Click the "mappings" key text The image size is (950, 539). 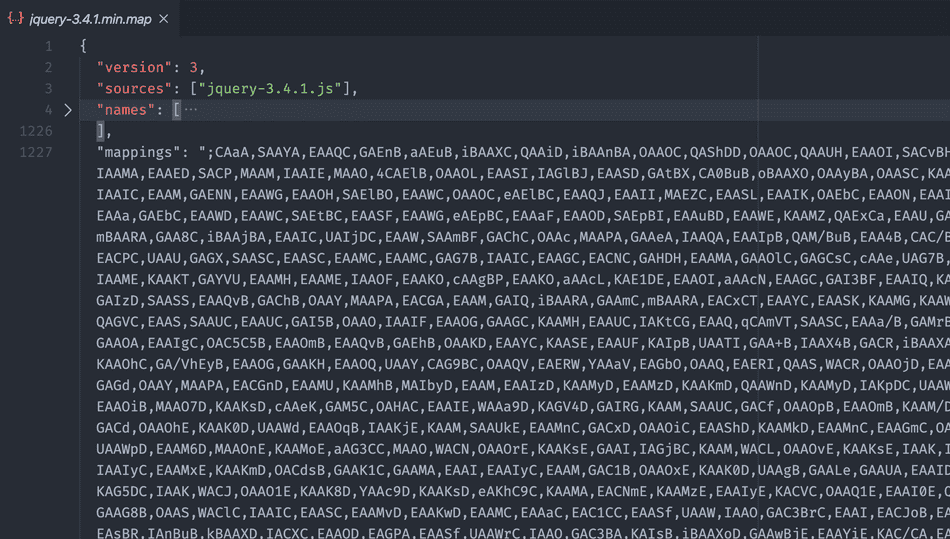[x=138, y=152]
